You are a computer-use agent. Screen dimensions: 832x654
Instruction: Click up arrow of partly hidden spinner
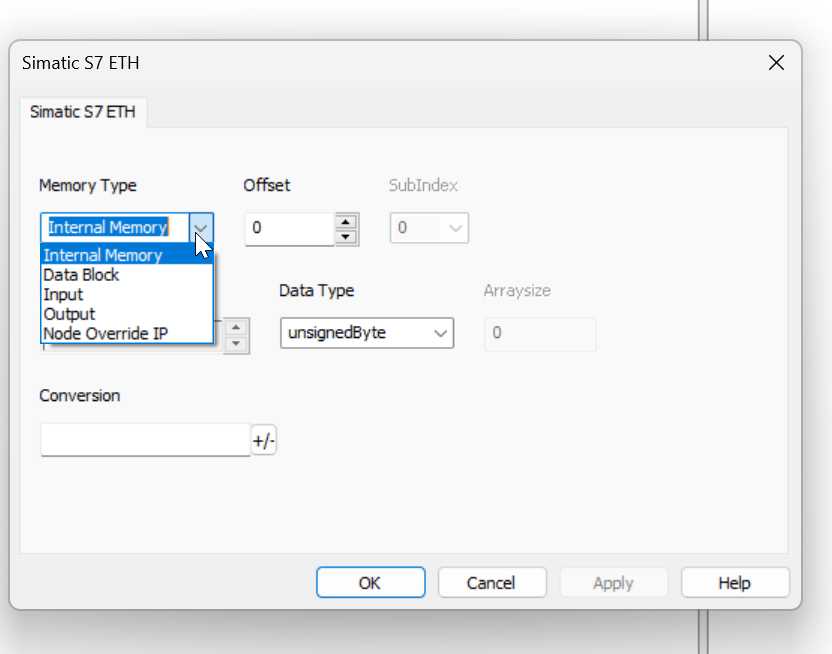[236, 327]
